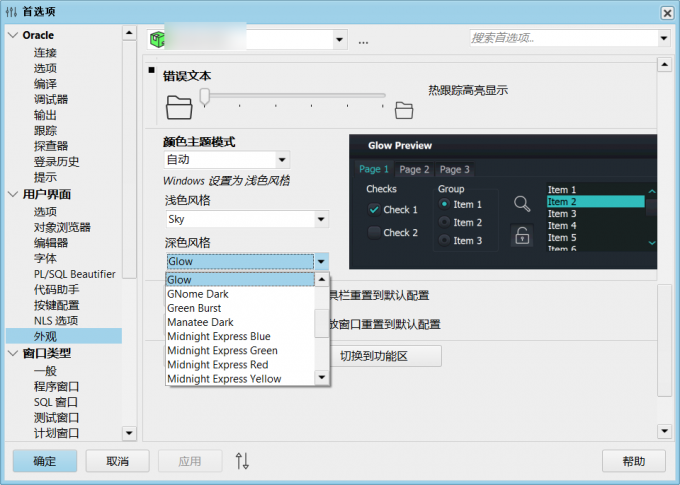This screenshot has height=485, width=680.
Task: Select Item 1 radio button in Group
Action: pyautogui.click(x=444, y=204)
